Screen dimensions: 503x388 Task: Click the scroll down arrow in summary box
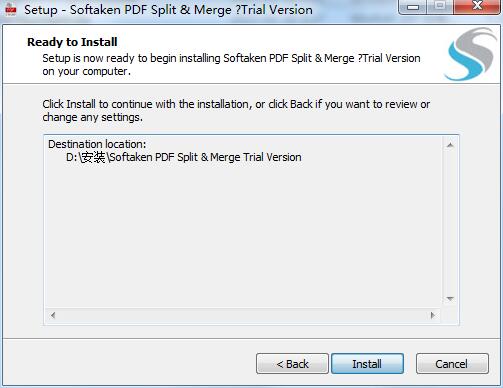tap(450, 299)
